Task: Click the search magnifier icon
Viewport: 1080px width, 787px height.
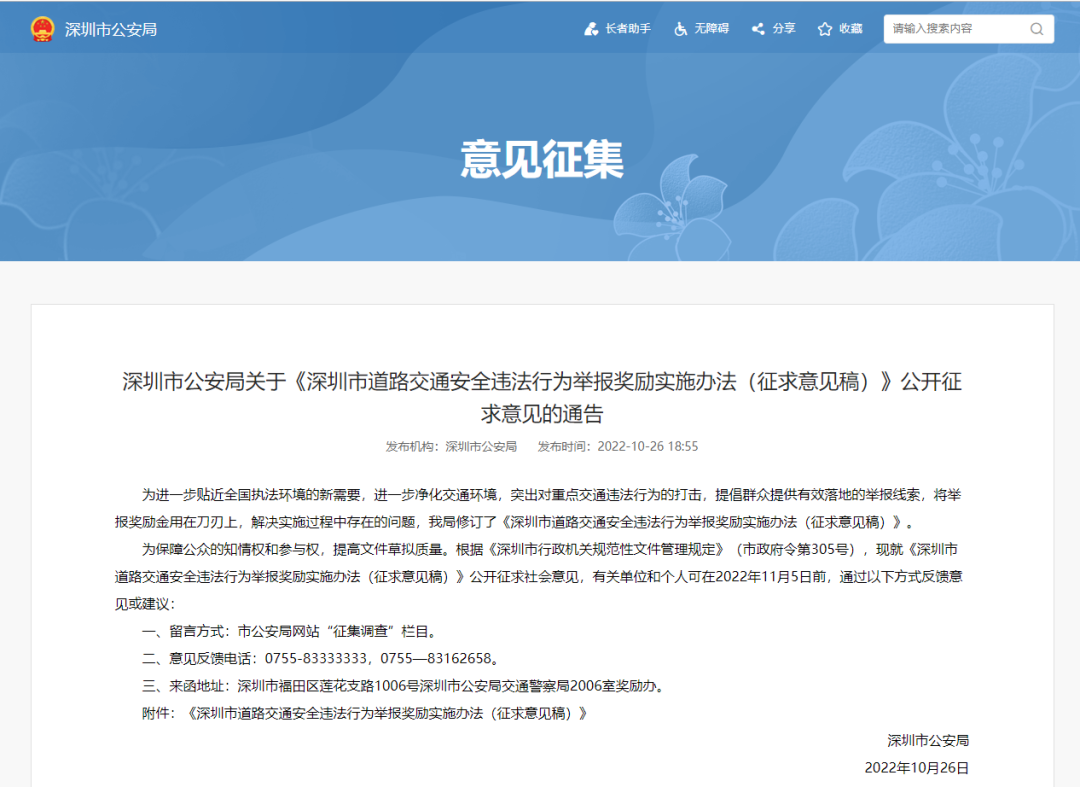Action: point(1037,29)
